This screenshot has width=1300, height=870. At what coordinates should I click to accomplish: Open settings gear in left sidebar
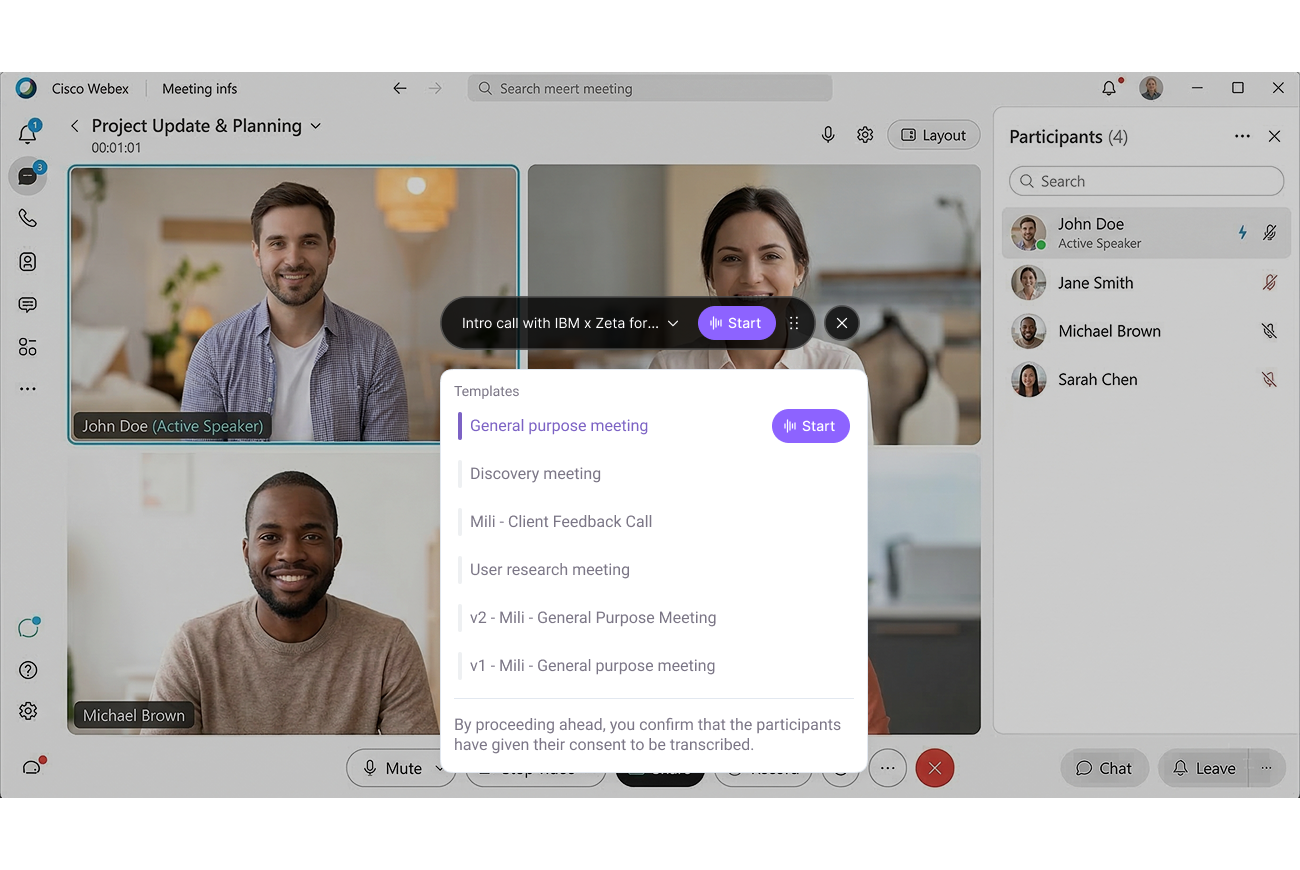click(x=28, y=711)
